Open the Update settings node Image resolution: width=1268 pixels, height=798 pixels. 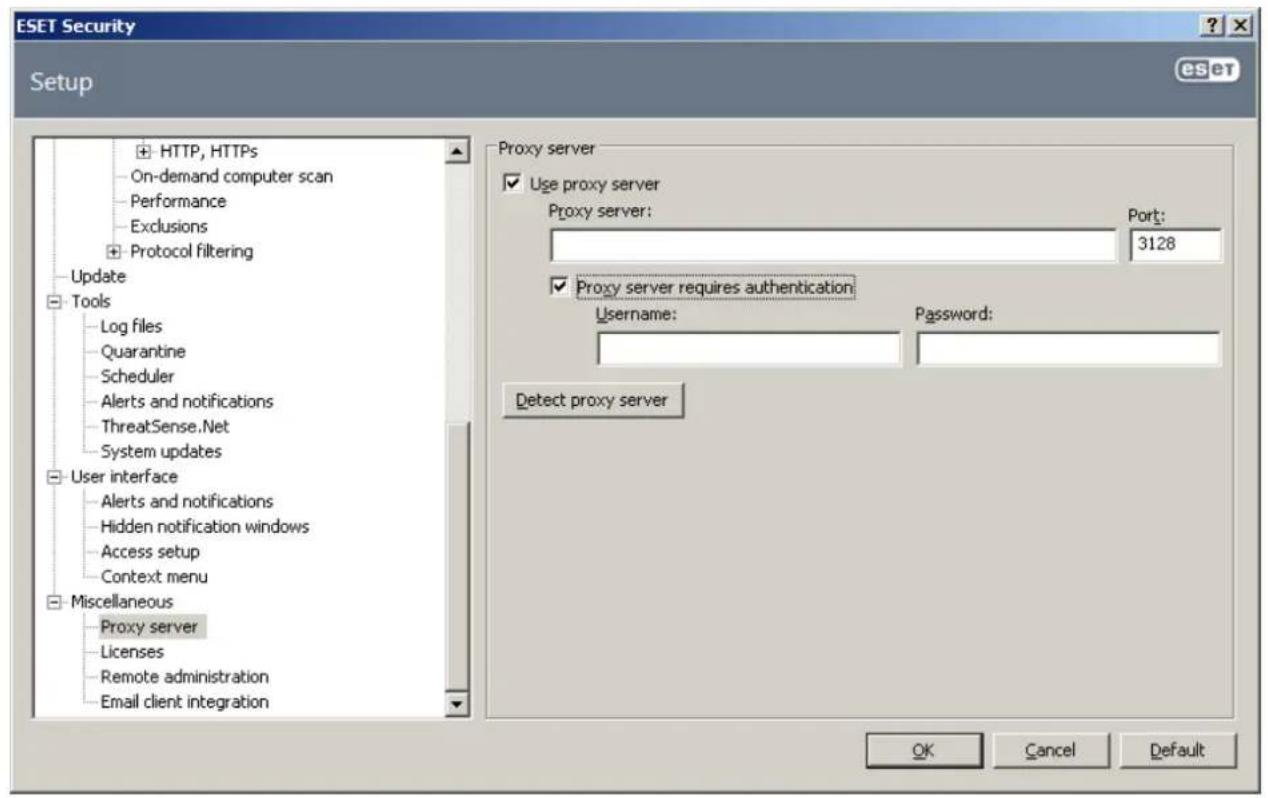[x=97, y=276]
